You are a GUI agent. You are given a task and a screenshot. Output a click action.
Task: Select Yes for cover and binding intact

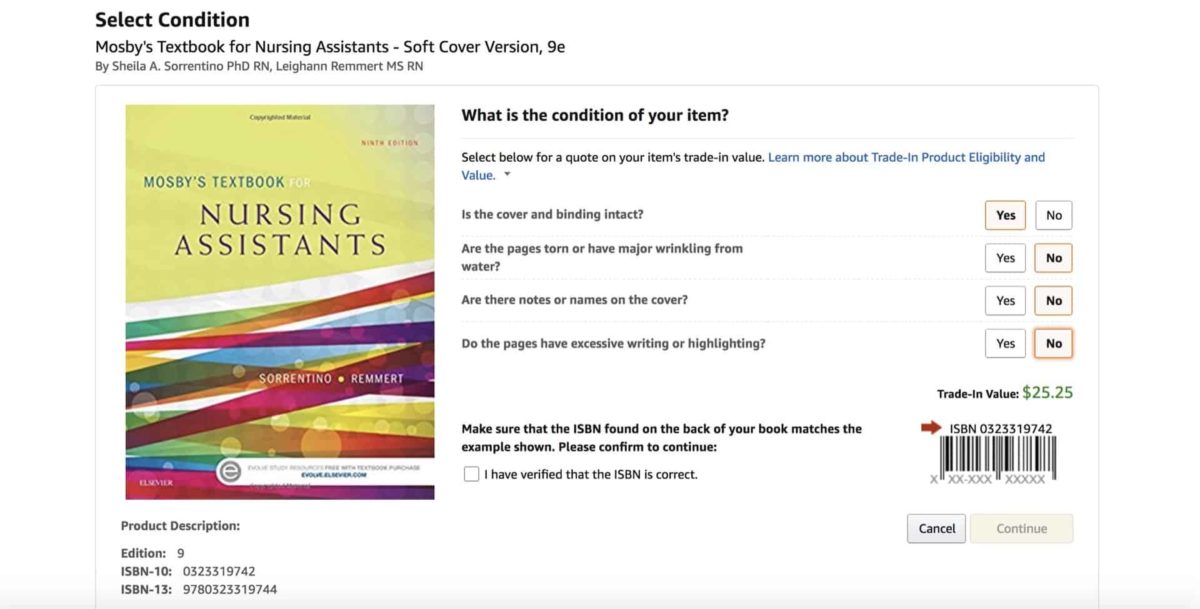pyautogui.click(x=1005, y=215)
